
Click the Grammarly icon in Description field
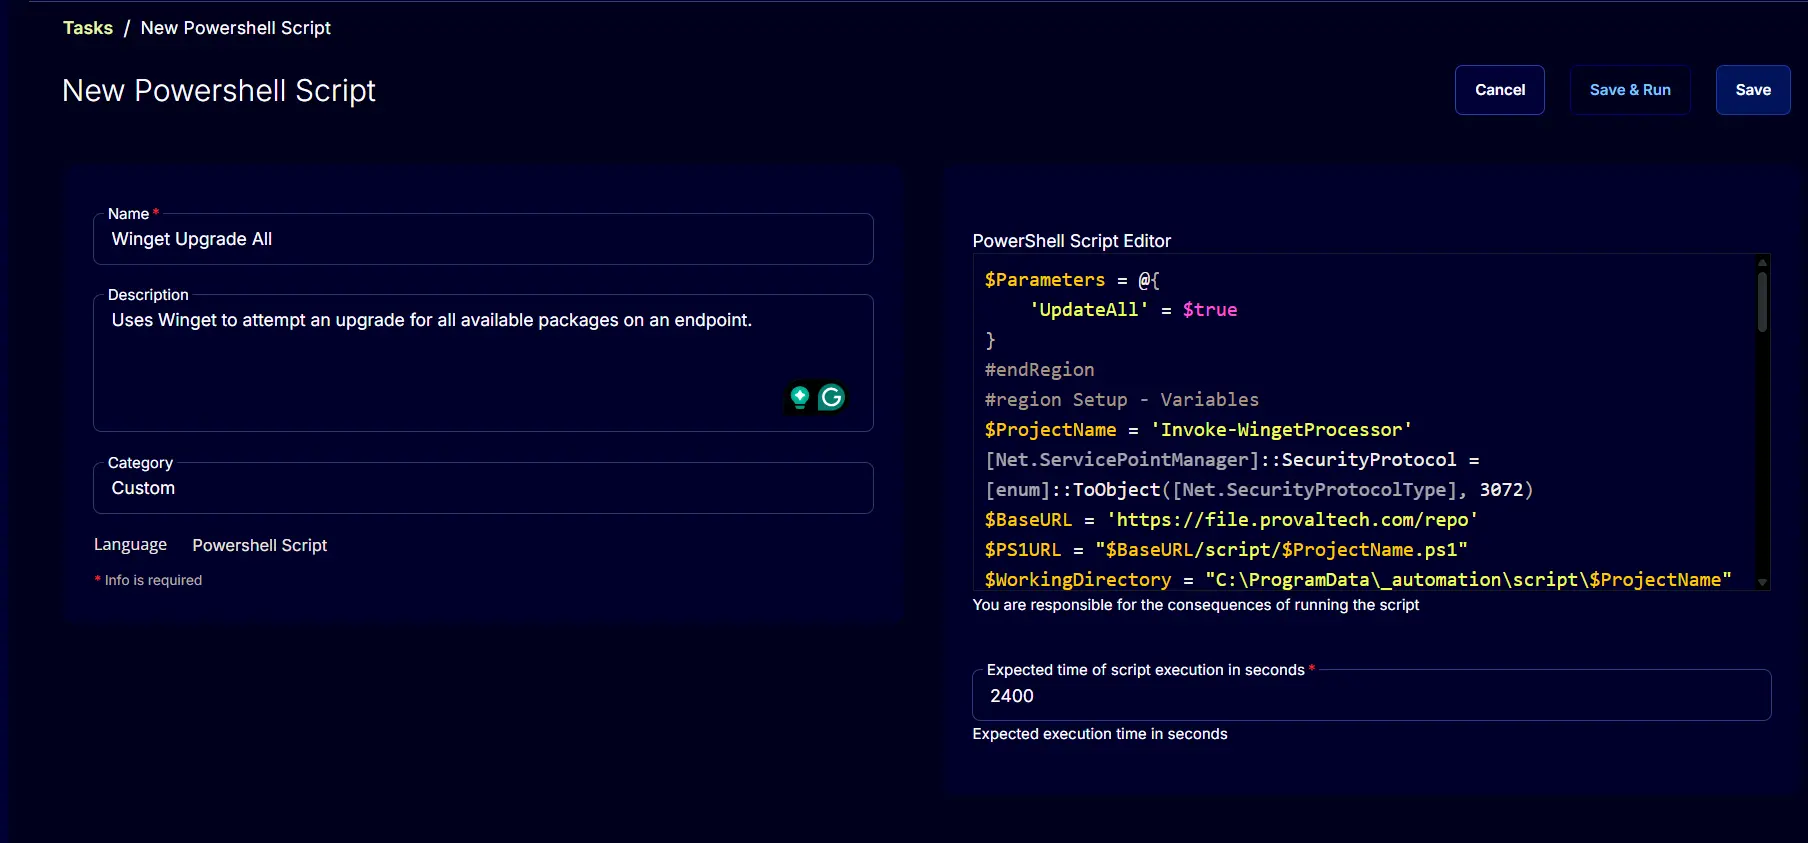pos(832,398)
